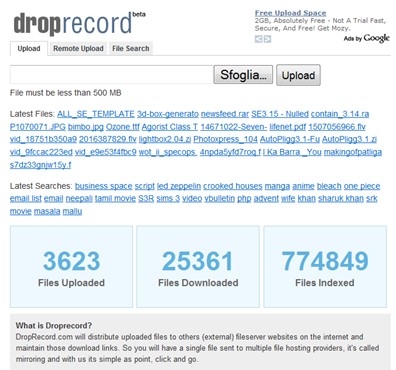Open the File Search tab
The width and height of the screenshot is (396, 370).
(131, 49)
